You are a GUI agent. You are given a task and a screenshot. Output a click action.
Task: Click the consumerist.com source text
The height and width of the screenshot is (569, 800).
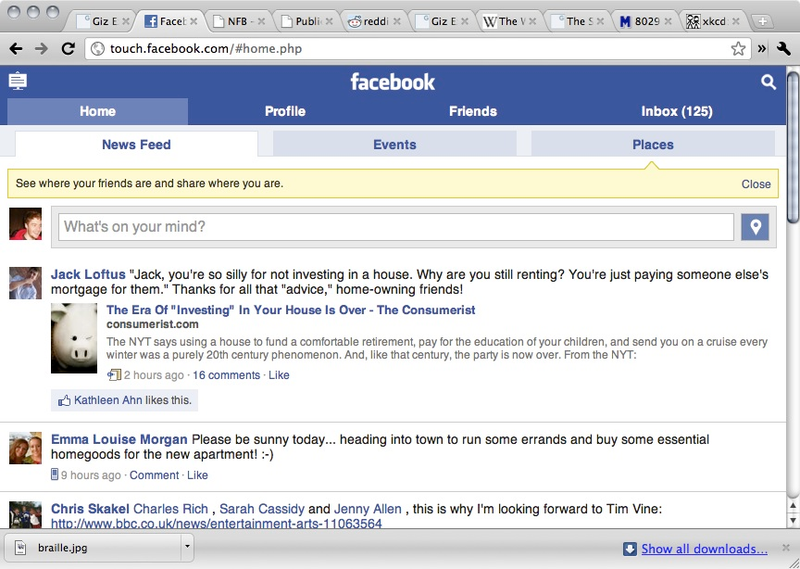click(x=153, y=324)
